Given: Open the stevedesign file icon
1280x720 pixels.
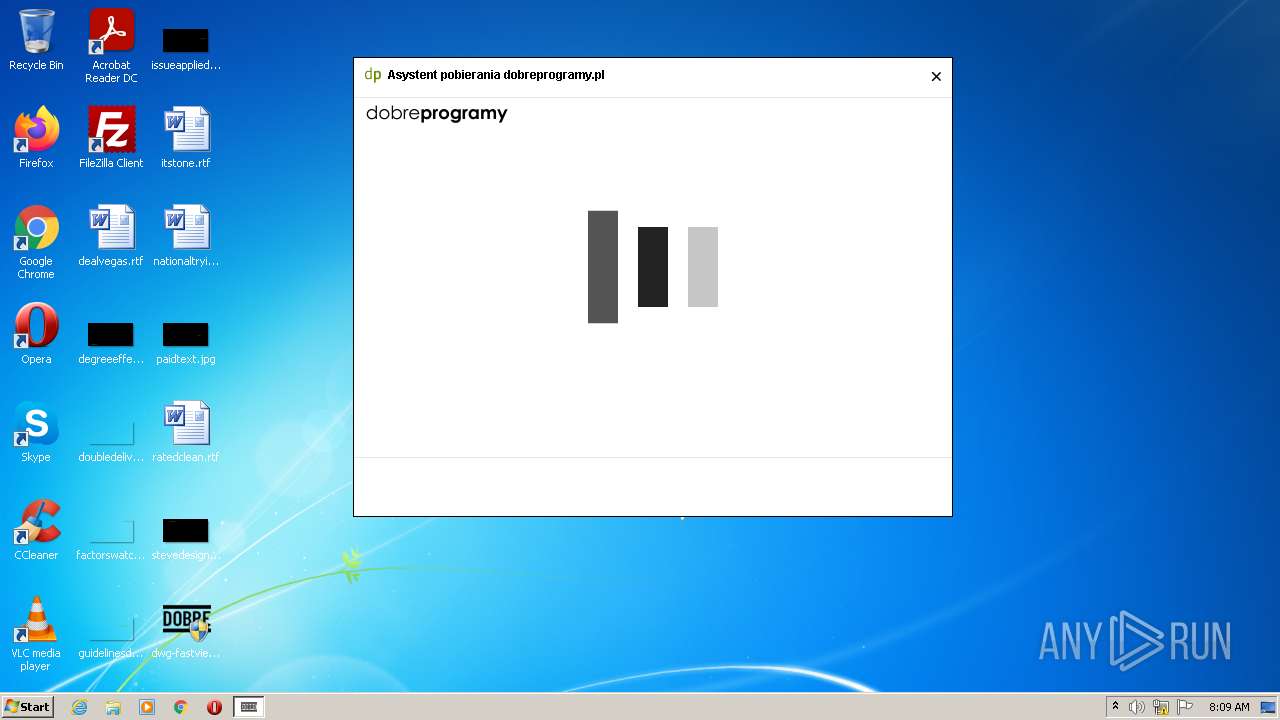Looking at the screenshot, I should [x=186, y=538].
